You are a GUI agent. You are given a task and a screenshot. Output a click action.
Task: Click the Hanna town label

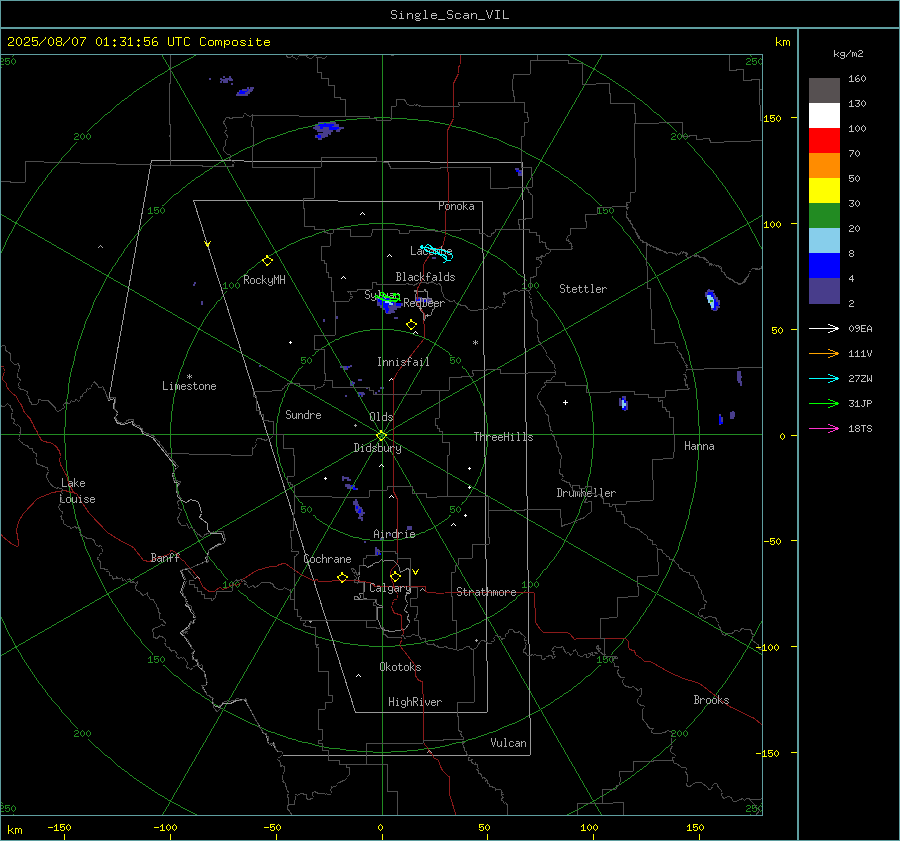point(699,446)
